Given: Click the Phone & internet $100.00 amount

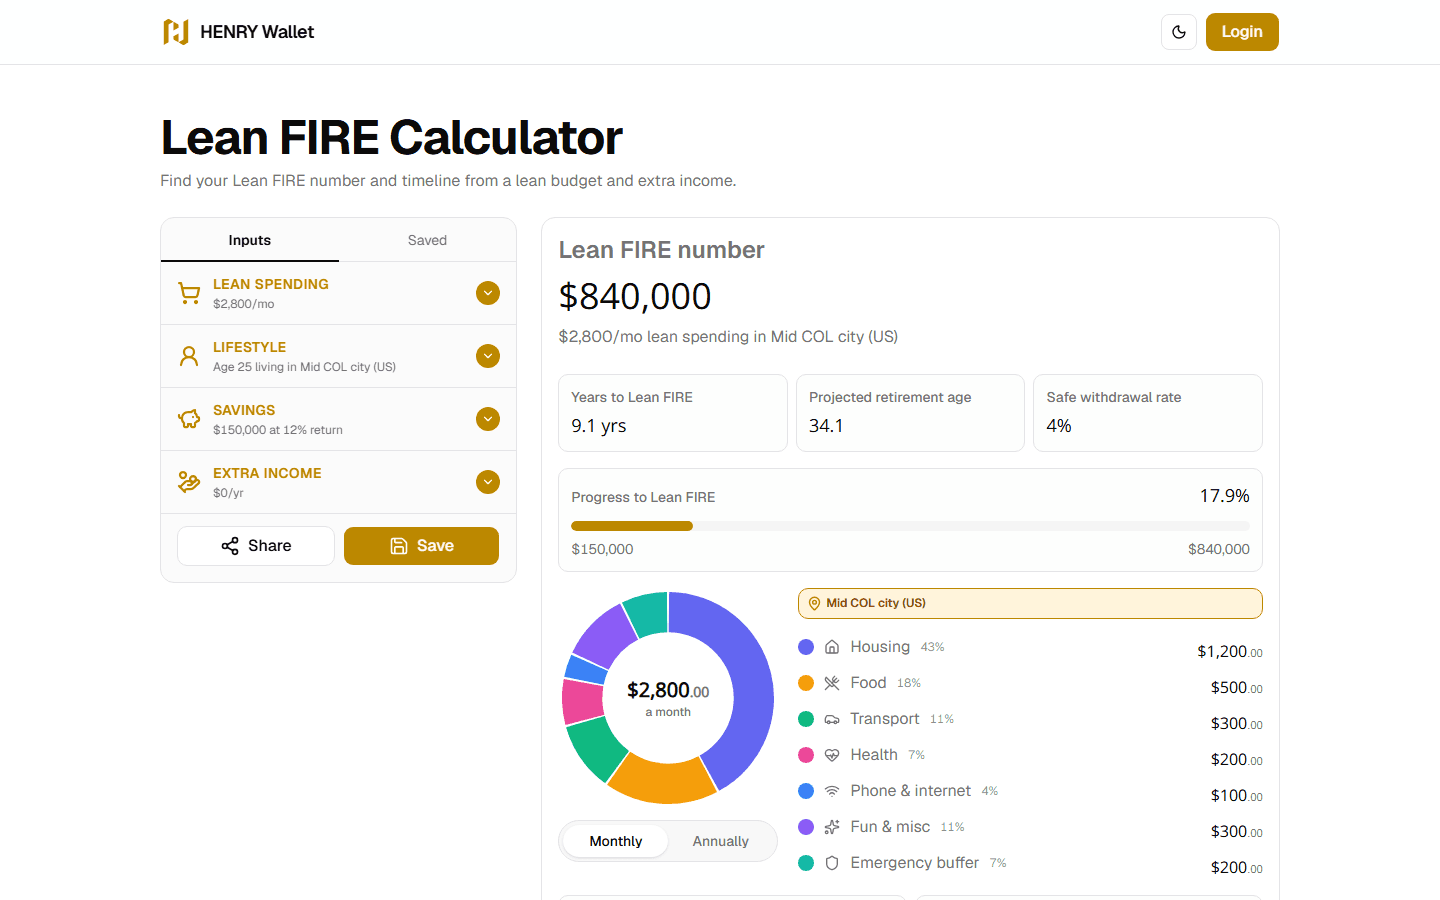Looking at the screenshot, I should tap(1237, 796).
